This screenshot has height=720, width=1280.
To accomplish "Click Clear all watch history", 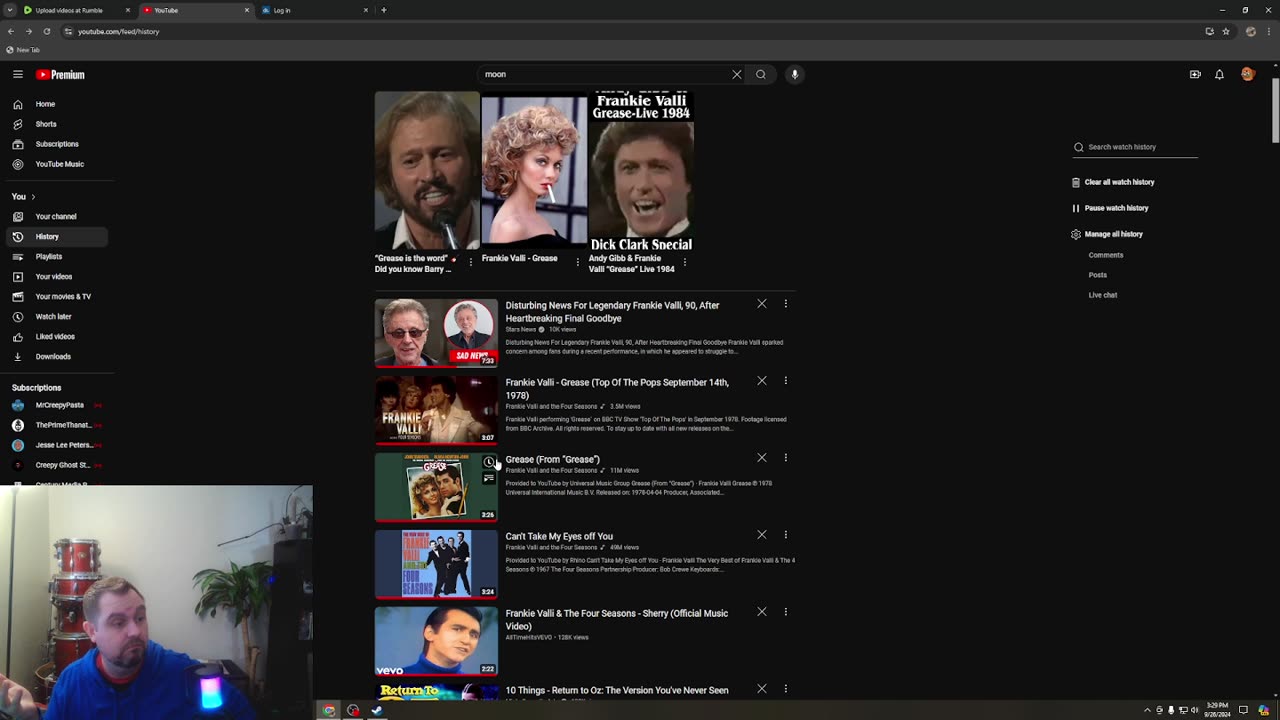I will 1113,182.
